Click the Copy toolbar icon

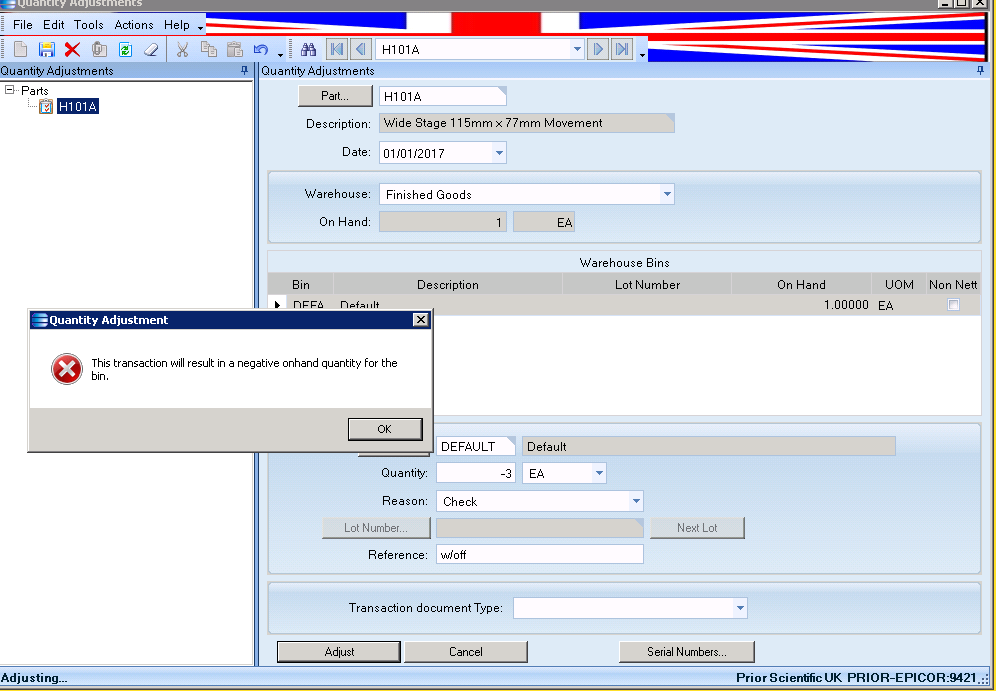point(208,49)
